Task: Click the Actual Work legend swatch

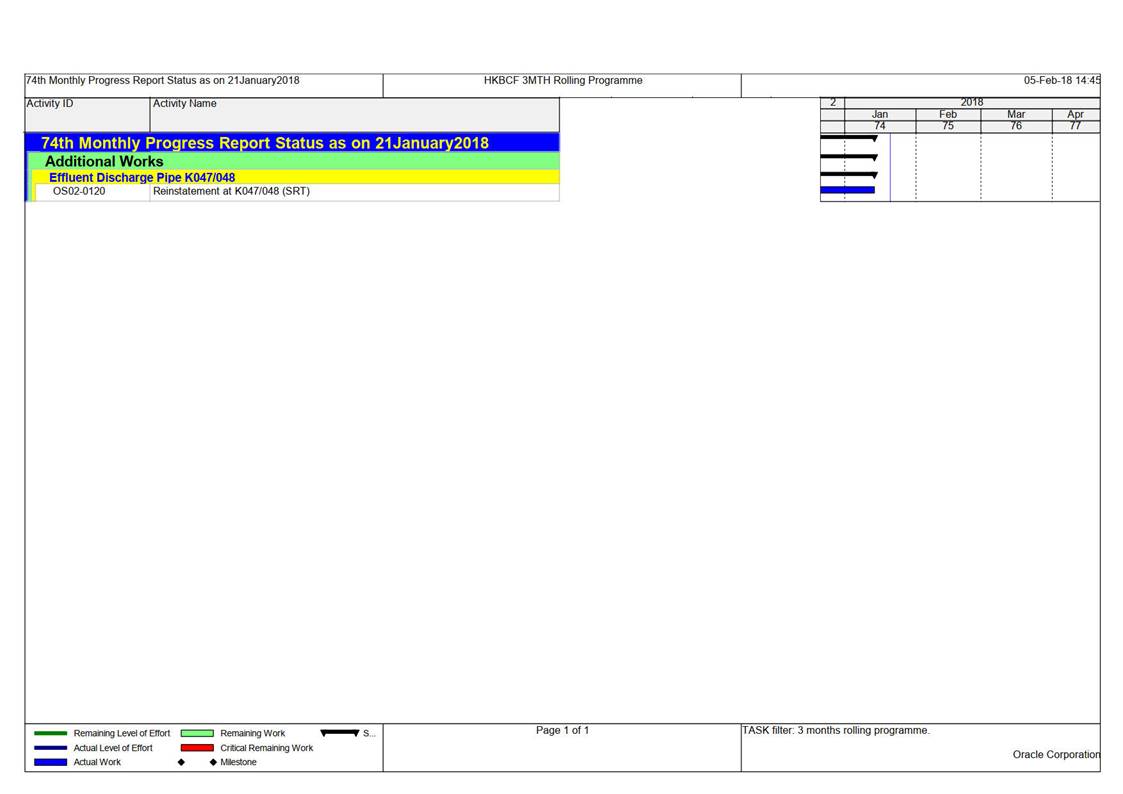Action: pyautogui.click(x=50, y=762)
